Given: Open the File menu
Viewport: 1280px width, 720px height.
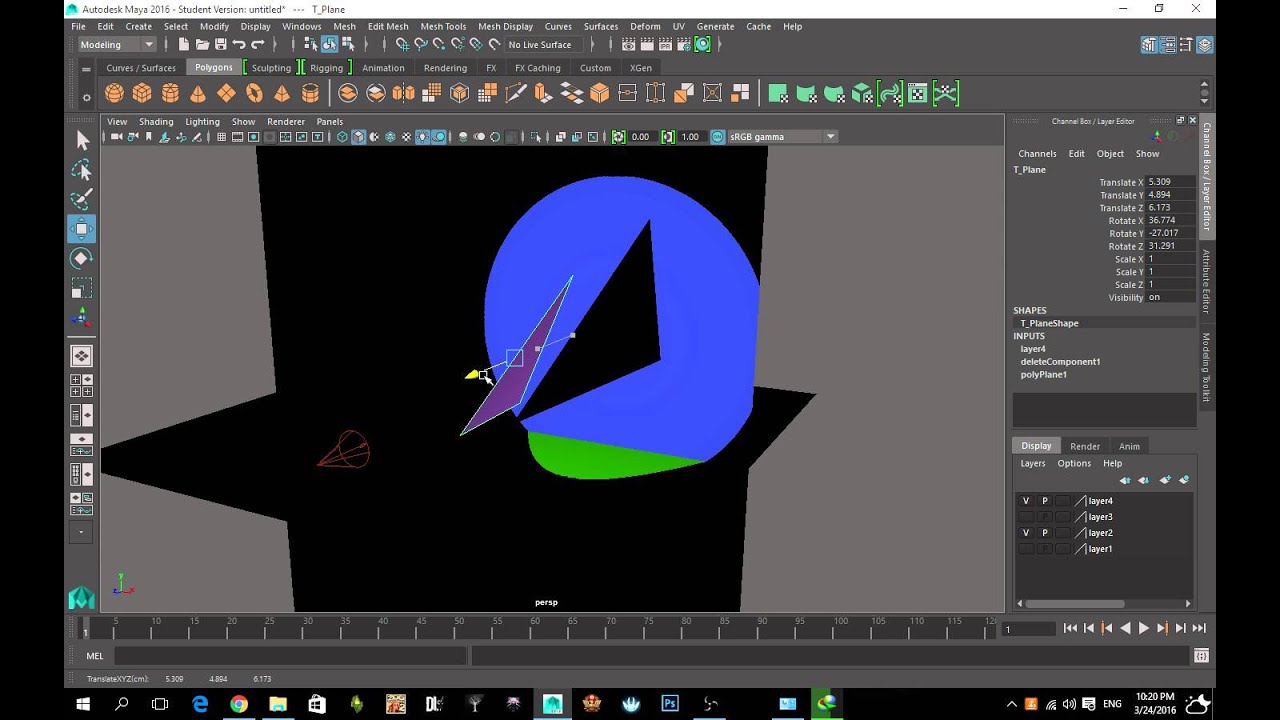Looking at the screenshot, I should click(78, 26).
